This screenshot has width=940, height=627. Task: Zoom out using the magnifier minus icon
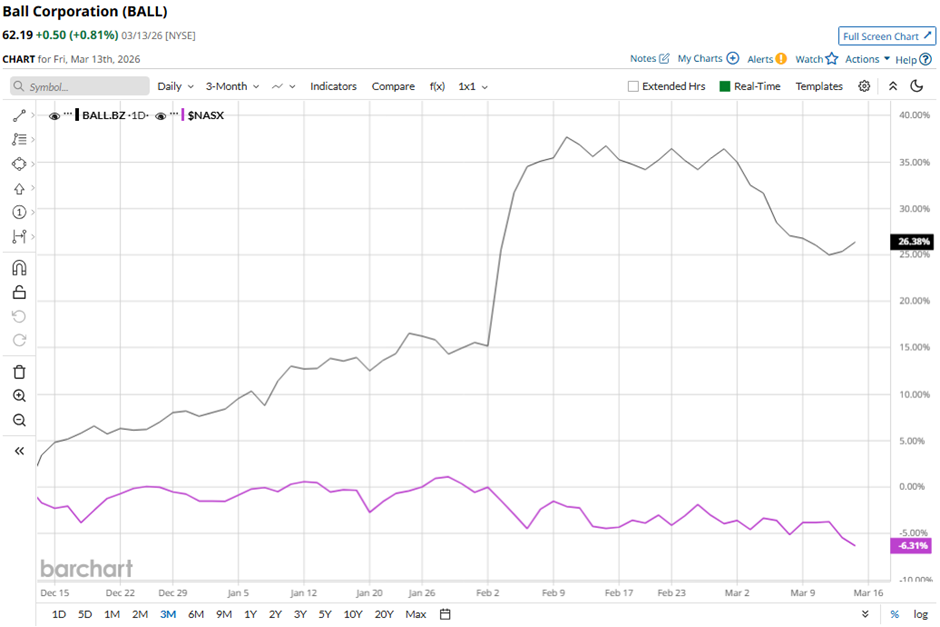coord(18,420)
